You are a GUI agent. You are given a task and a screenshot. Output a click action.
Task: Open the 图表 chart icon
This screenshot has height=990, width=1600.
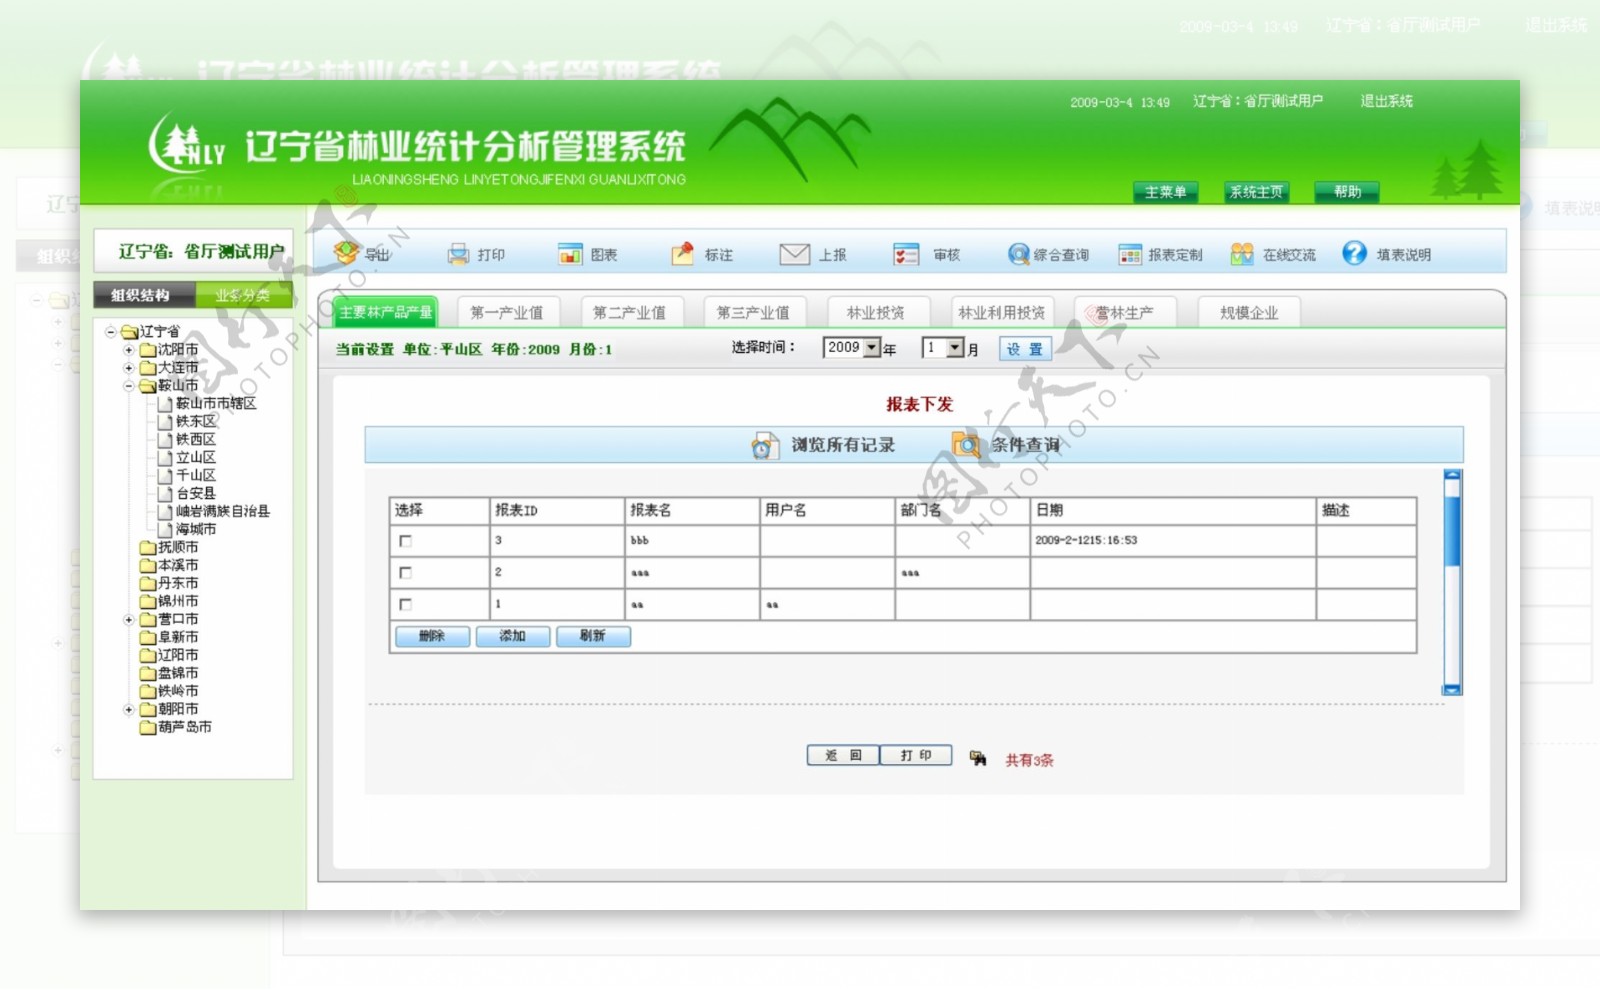(x=570, y=254)
